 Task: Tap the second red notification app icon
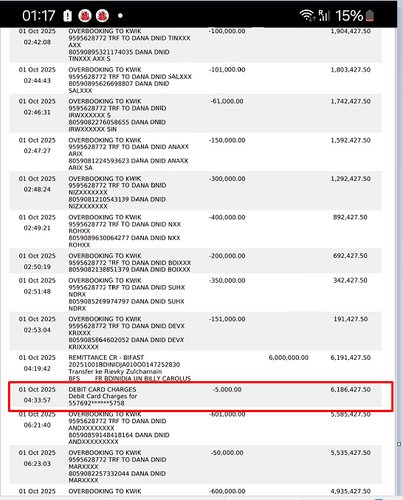point(102,16)
